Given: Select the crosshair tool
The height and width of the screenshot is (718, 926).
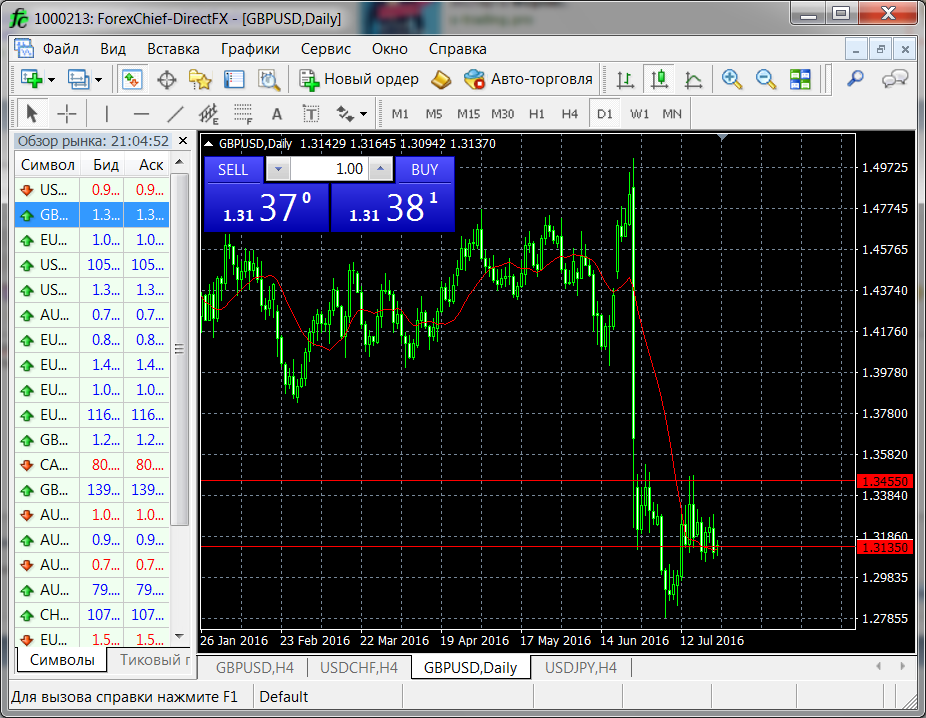Looking at the screenshot, I should point(66,113).
